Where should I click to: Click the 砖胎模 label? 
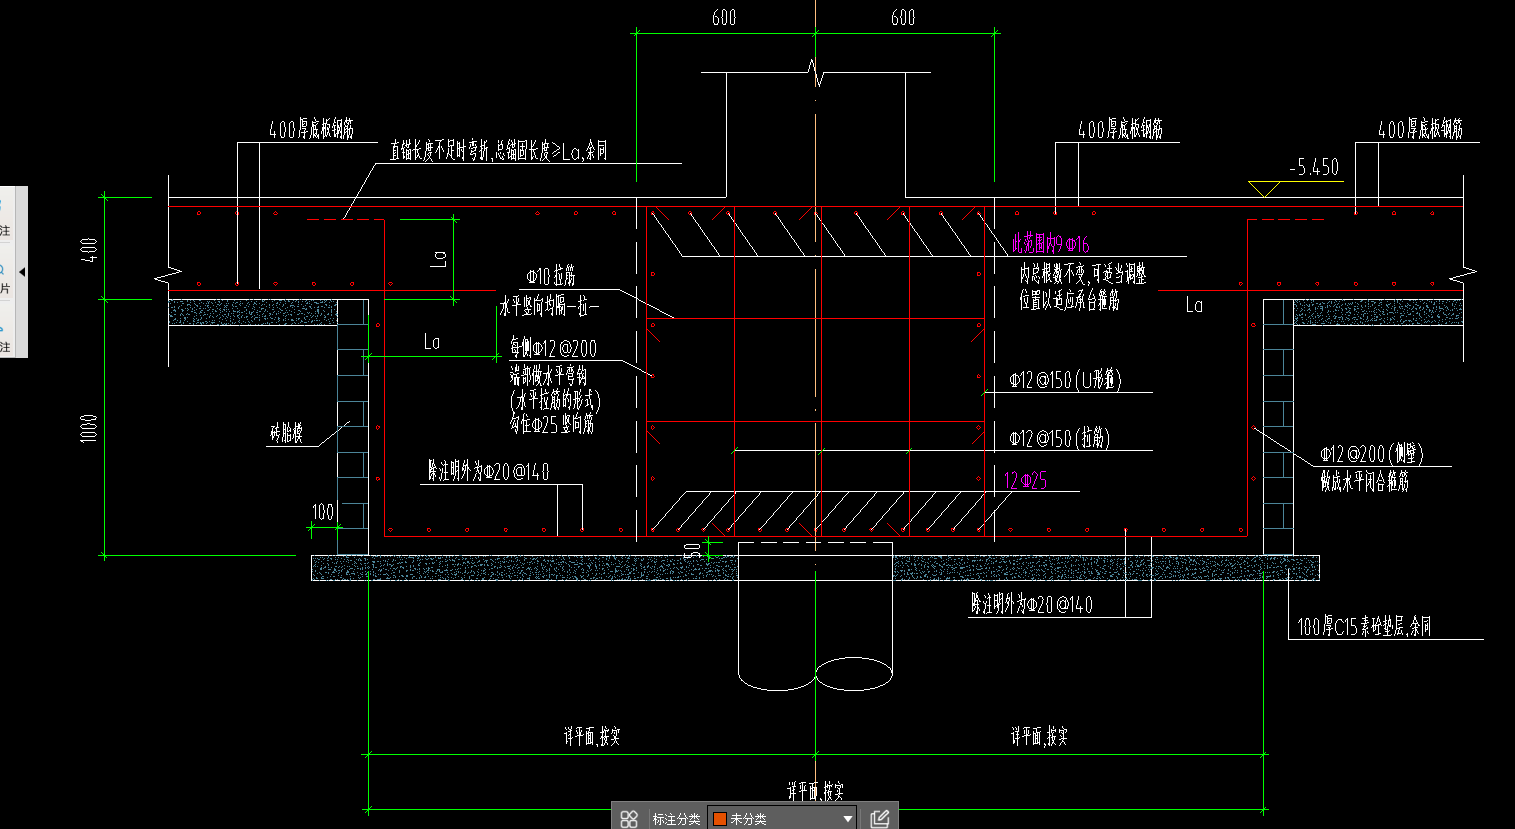pyautogui.click(x=286, y=434)
